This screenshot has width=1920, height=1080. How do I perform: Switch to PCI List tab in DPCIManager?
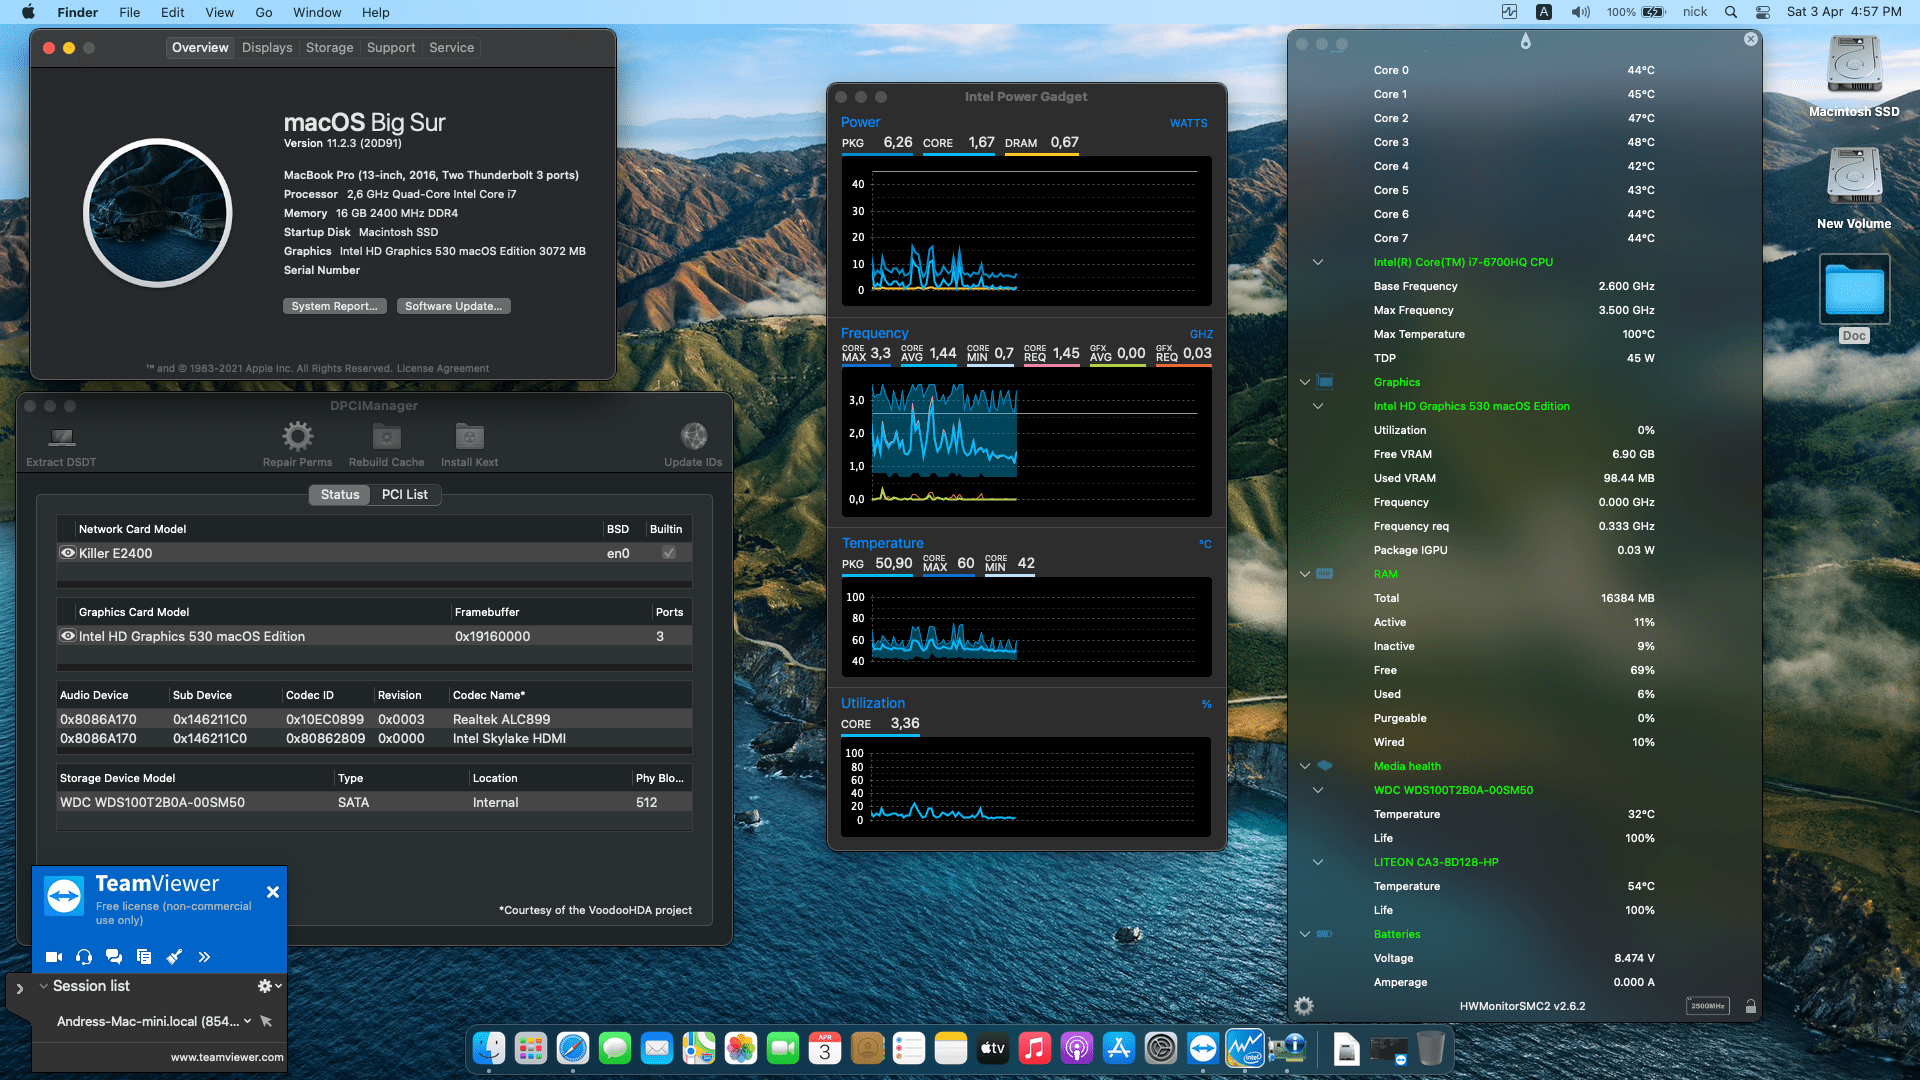[404, 494]
